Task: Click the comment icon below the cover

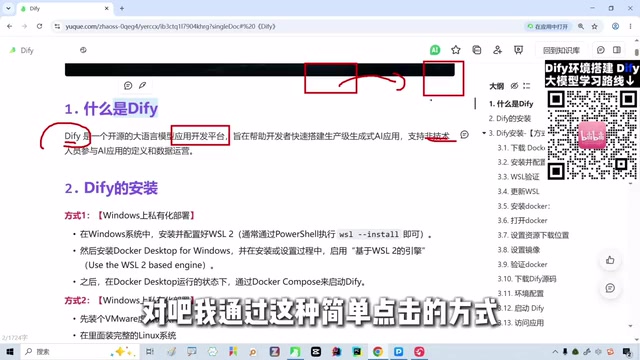Action: pyautogui.click(x=128, y=85)
